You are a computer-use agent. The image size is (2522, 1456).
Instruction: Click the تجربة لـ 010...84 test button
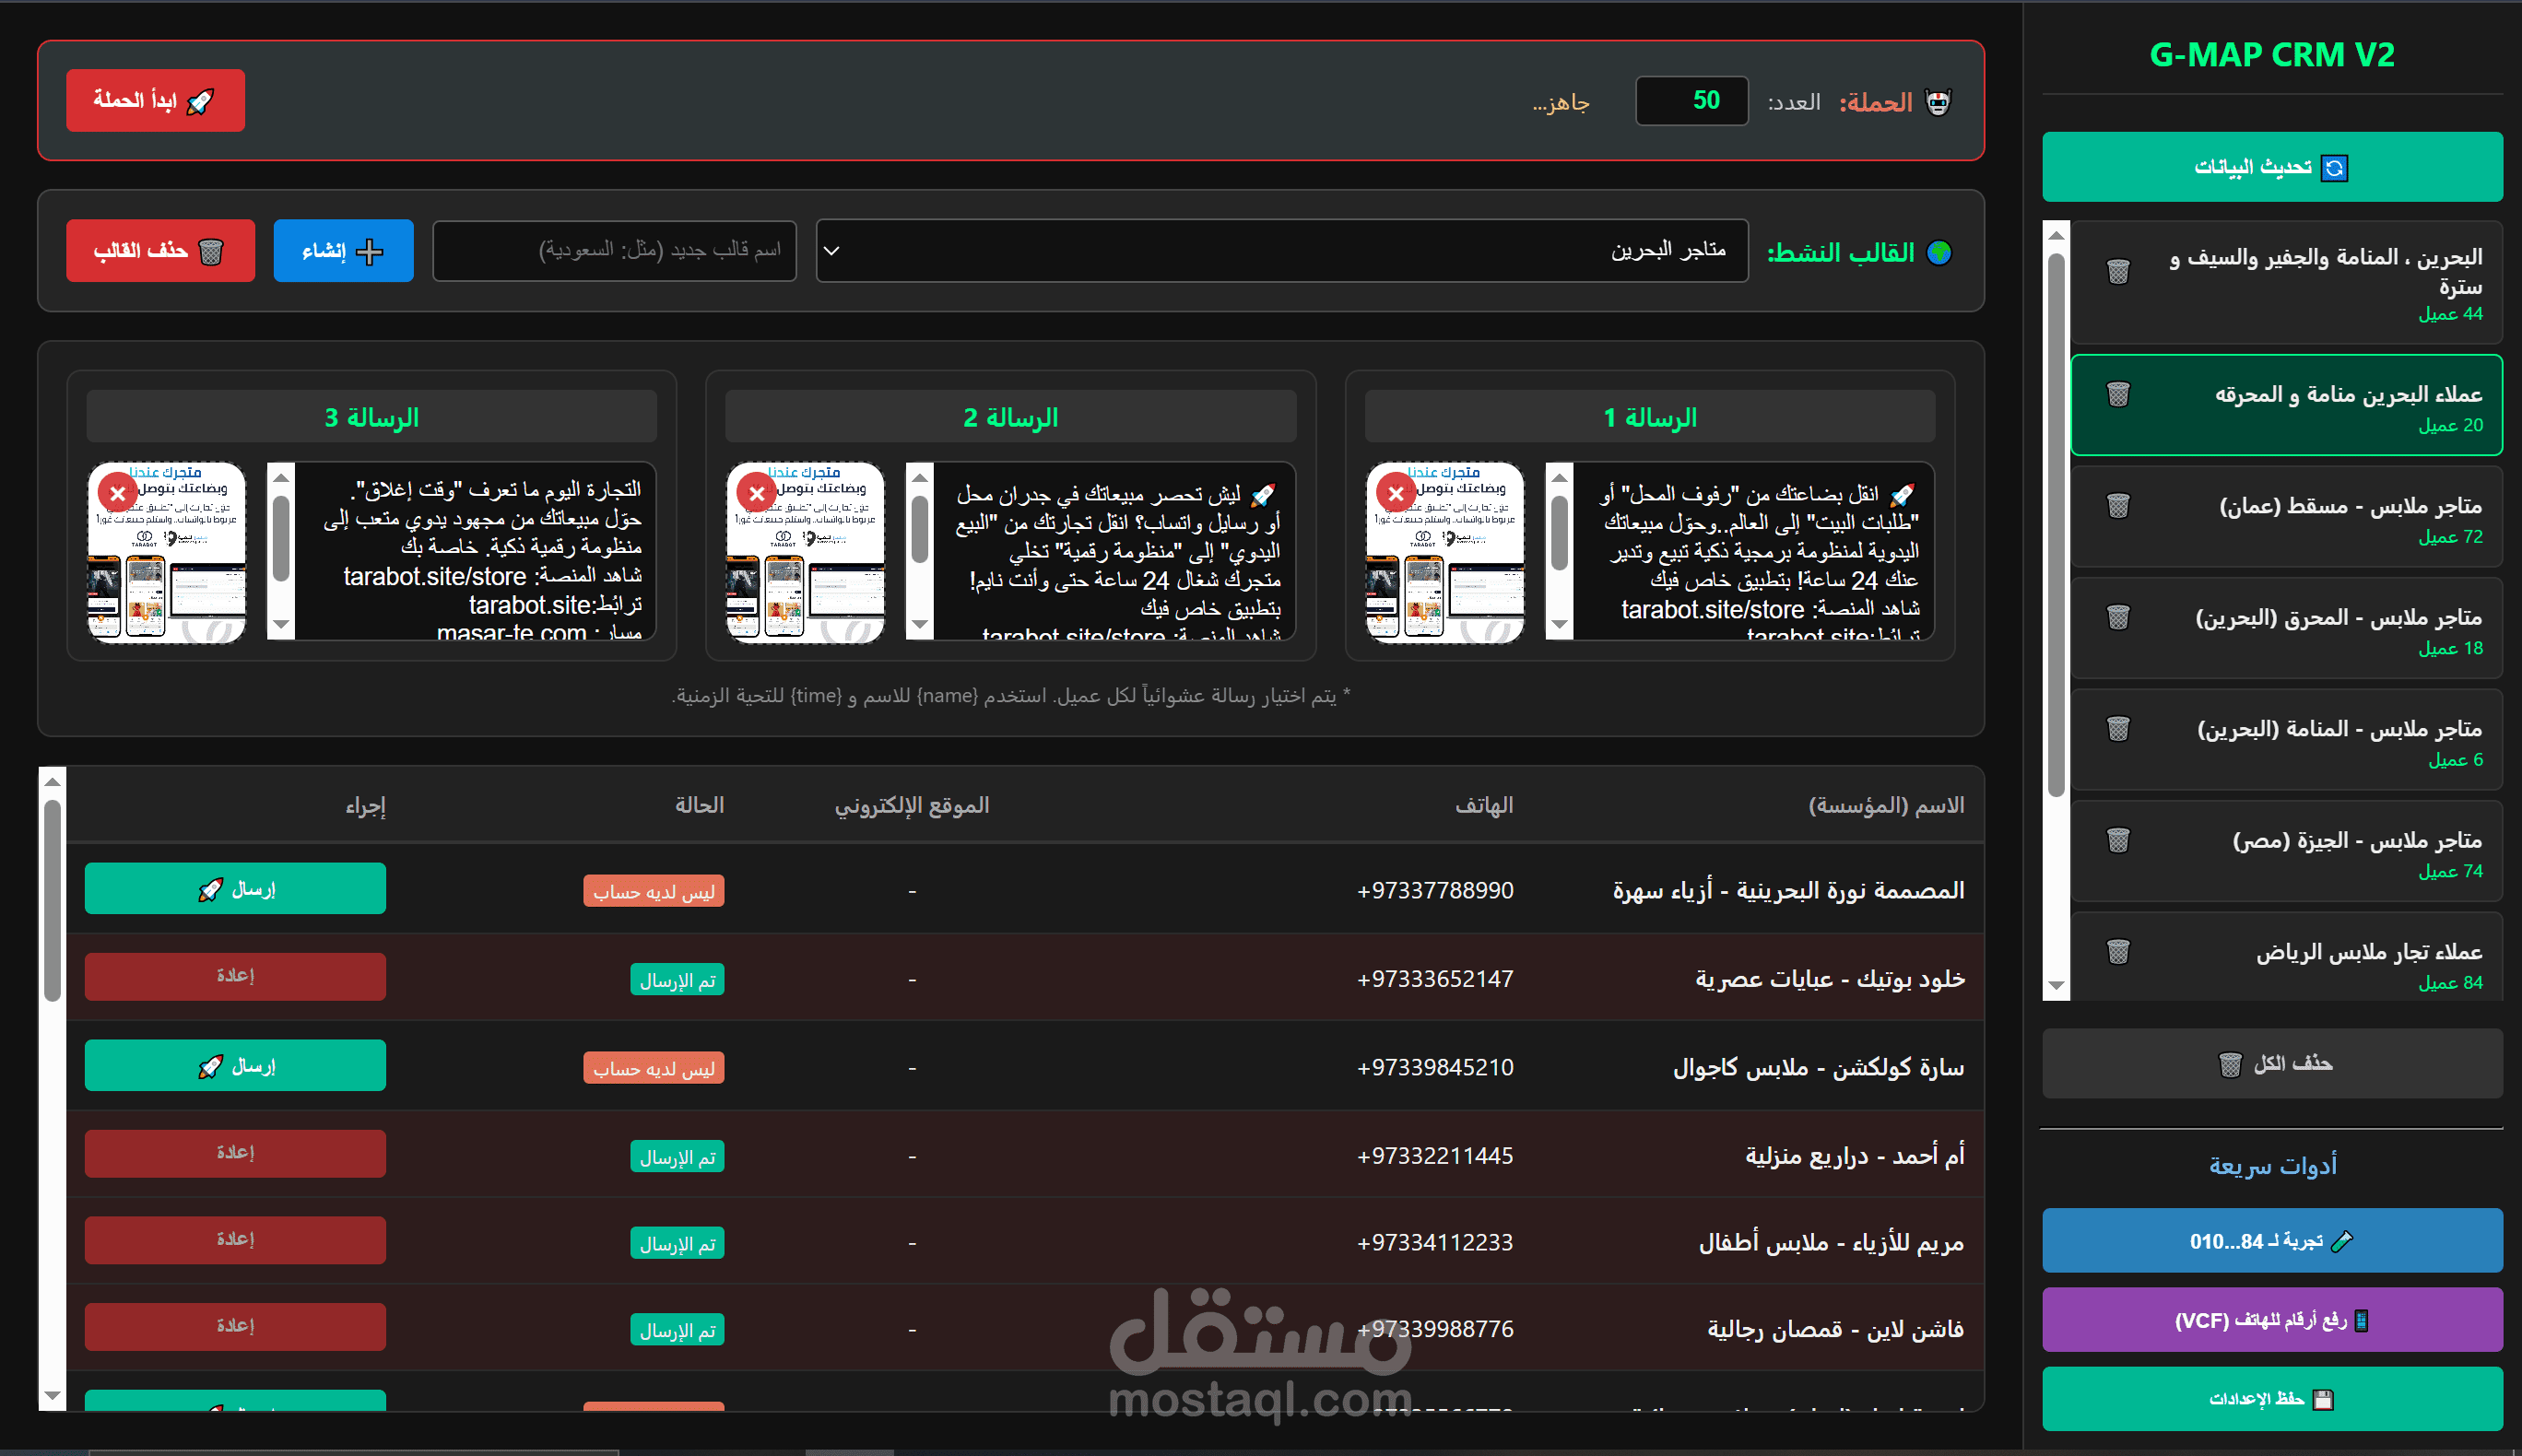(2272, 1241)
